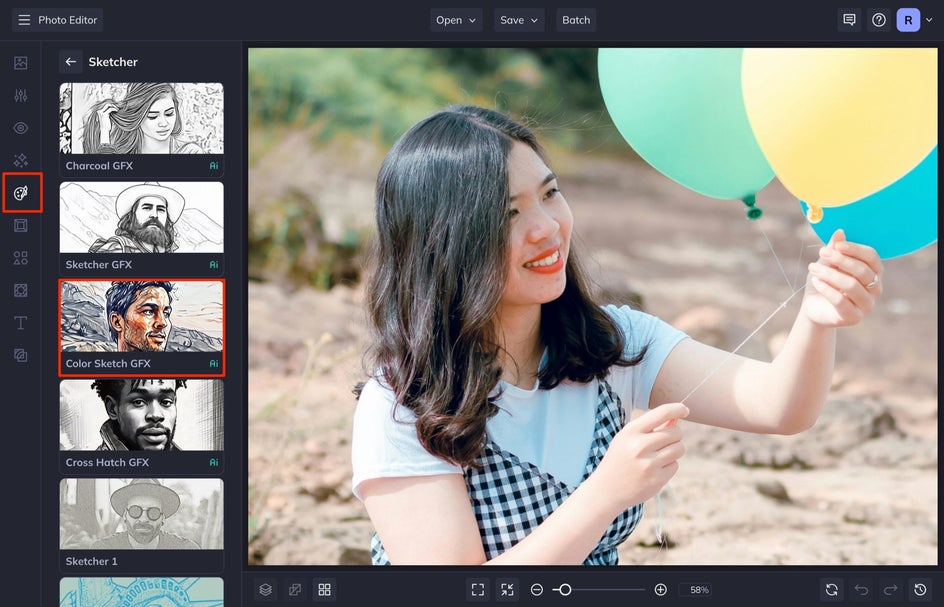The width and height of the screenshot is (944, 607).
Task: Redo the last action
Action: pyautogui.click(x=890, y=590)
